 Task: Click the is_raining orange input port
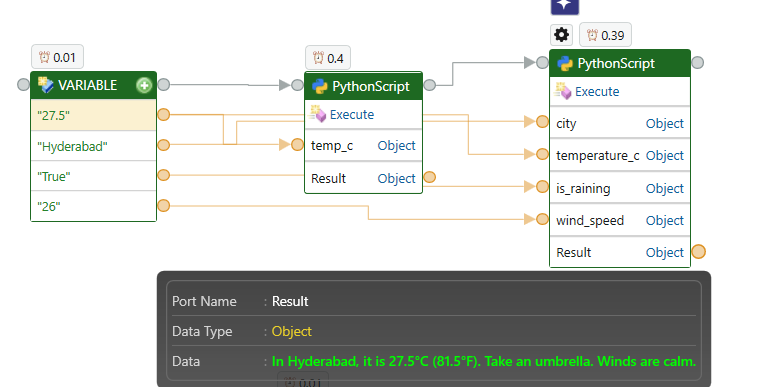click(542, 186)
